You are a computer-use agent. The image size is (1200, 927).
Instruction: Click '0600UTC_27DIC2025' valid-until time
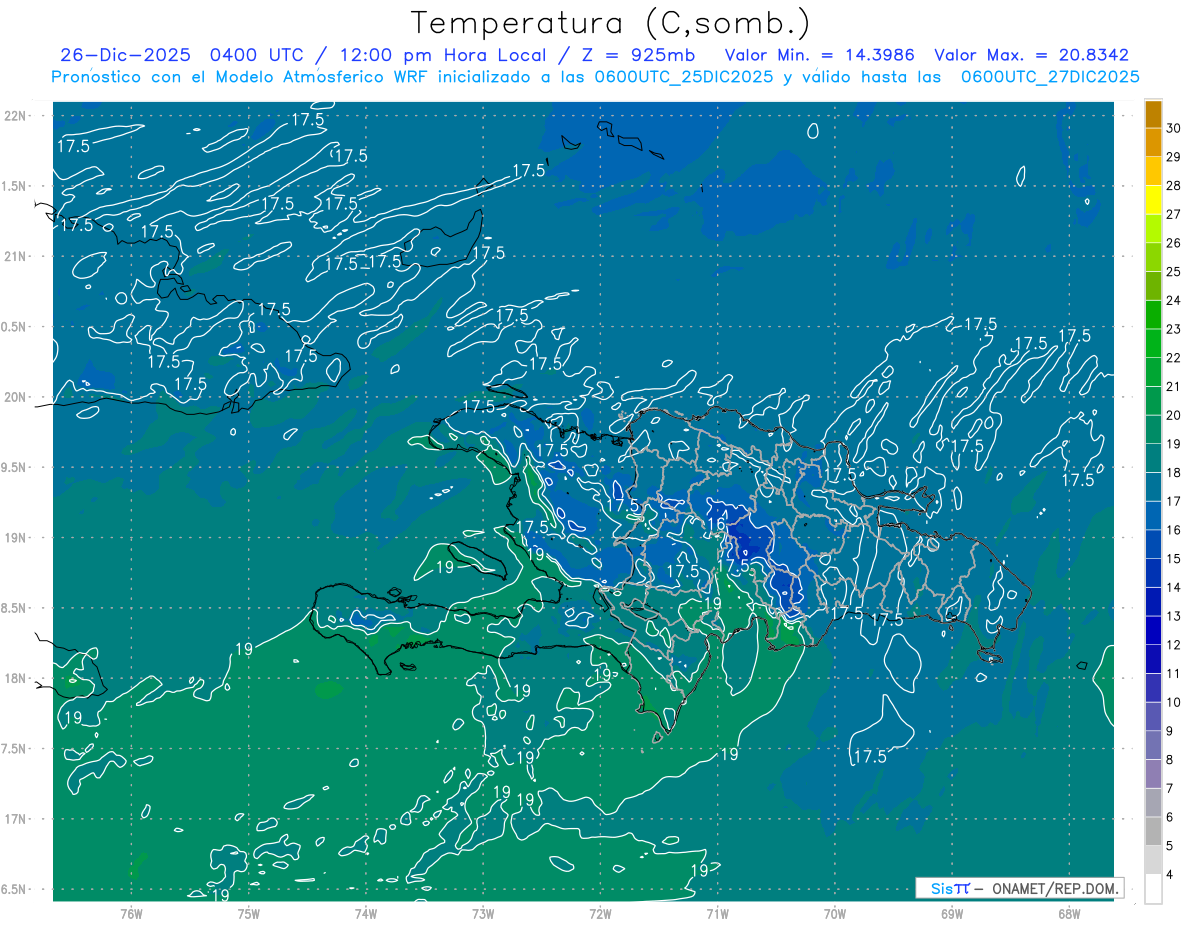coord(1050,77)
